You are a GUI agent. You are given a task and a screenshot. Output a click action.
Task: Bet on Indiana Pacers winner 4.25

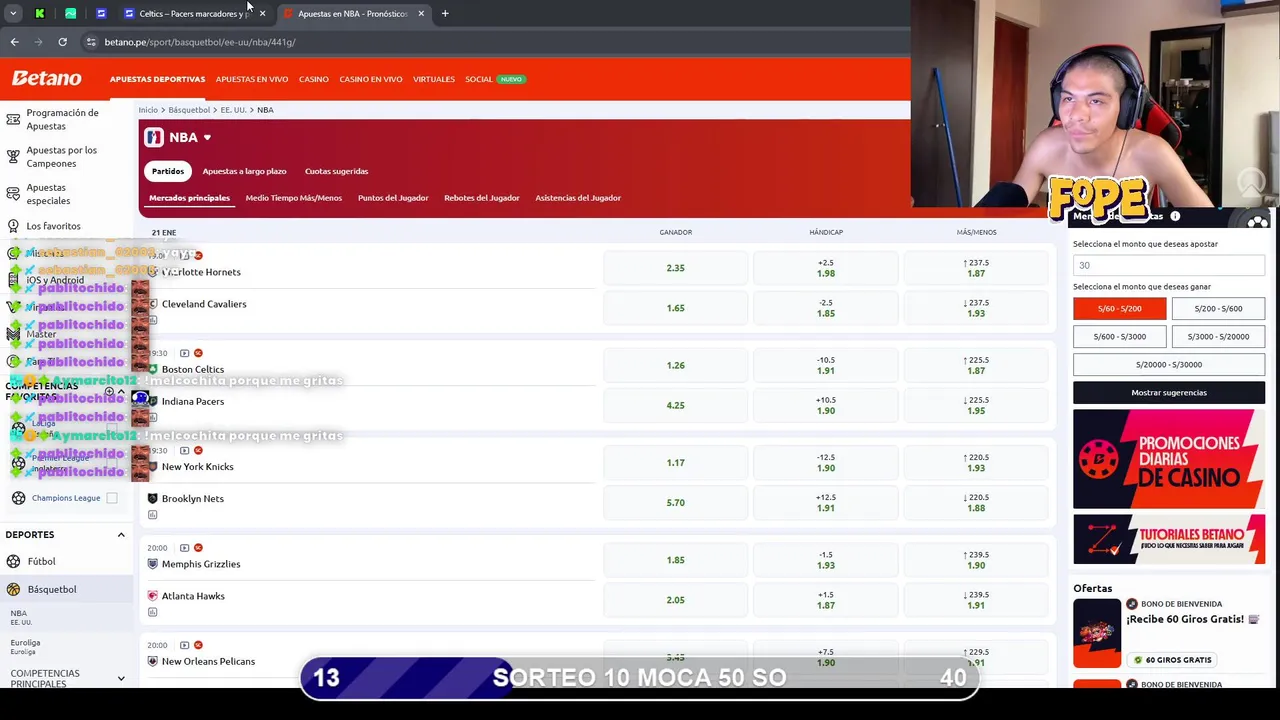pos(675,405)
